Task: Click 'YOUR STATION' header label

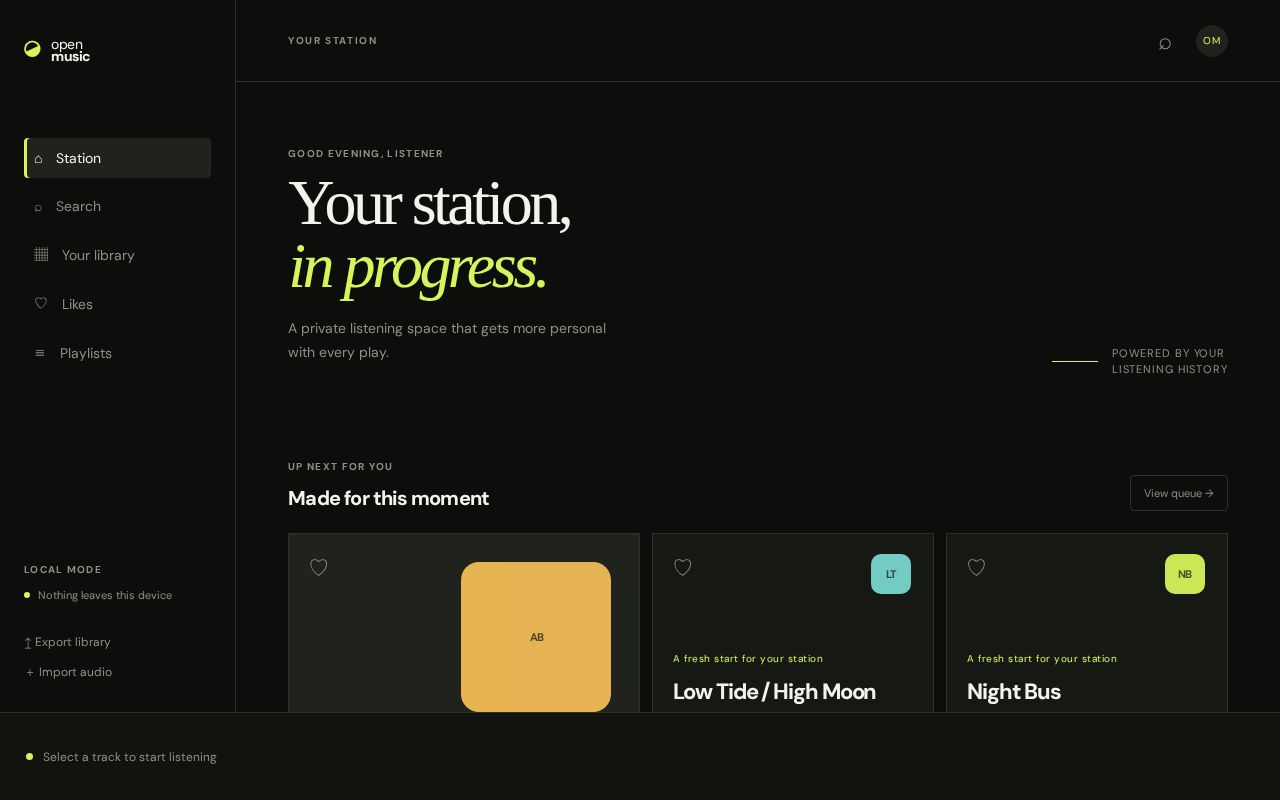Action: pyautogui.click(x=333, y=41)
